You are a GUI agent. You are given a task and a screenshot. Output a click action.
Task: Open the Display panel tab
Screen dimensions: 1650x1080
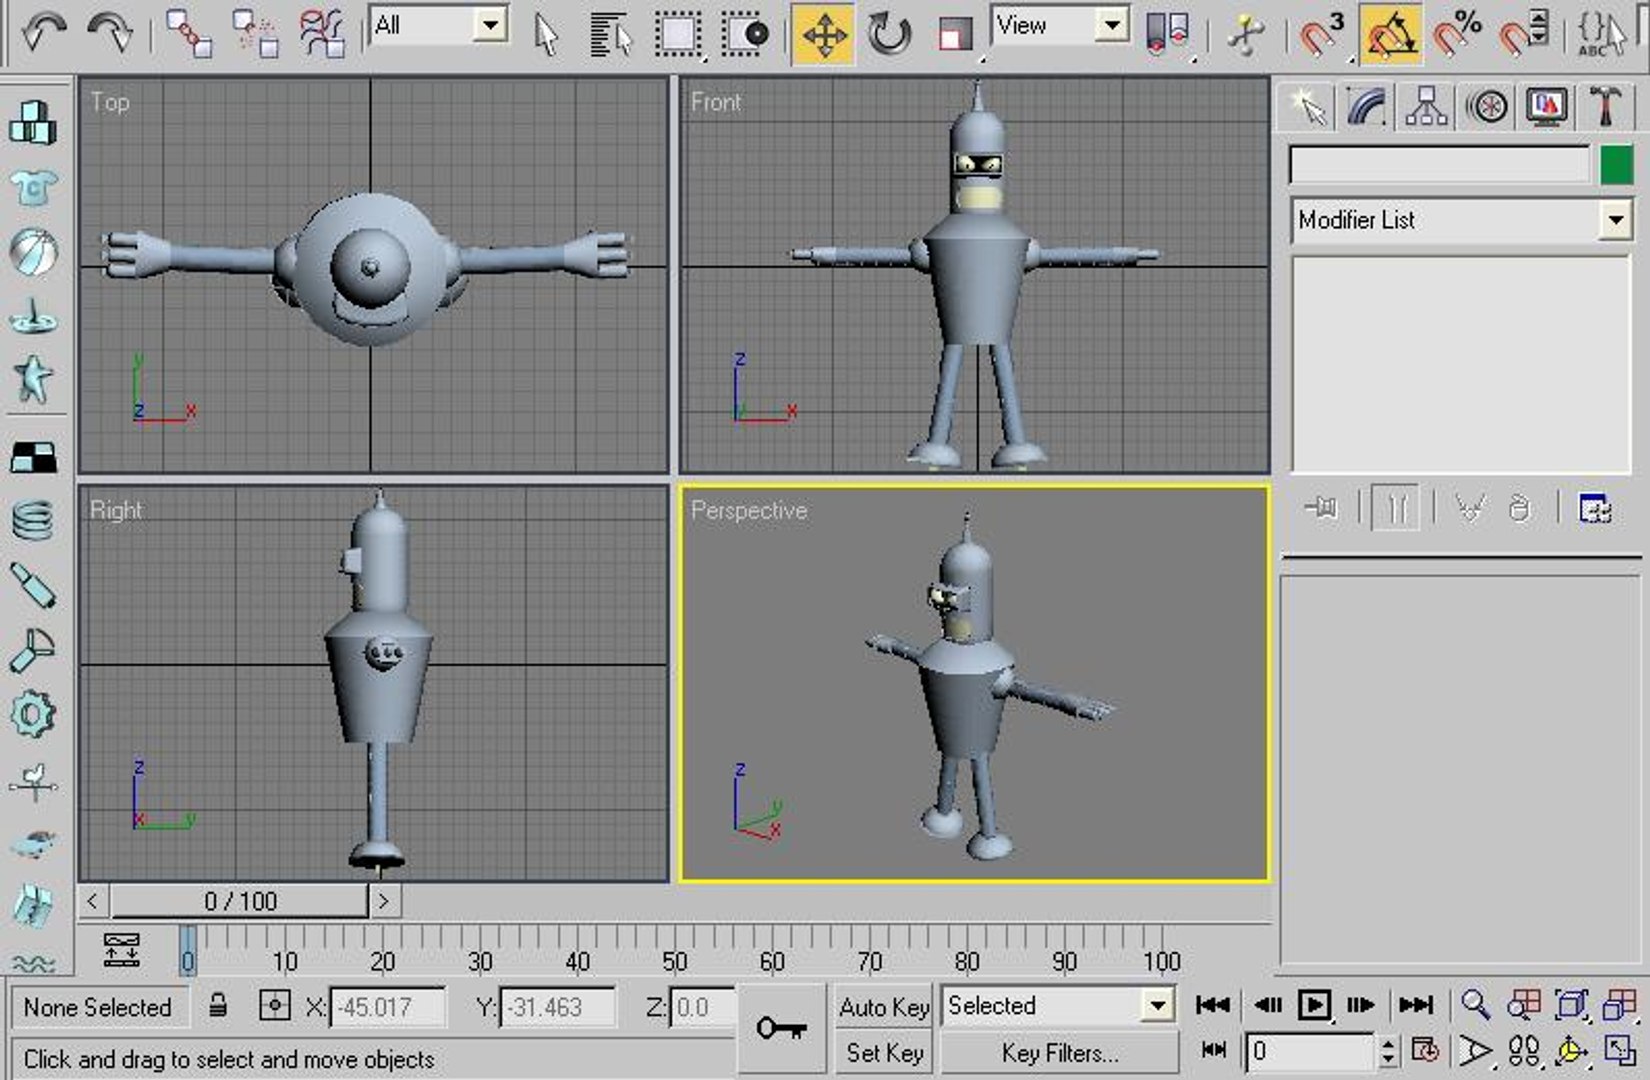click(x=1547, y=106)
